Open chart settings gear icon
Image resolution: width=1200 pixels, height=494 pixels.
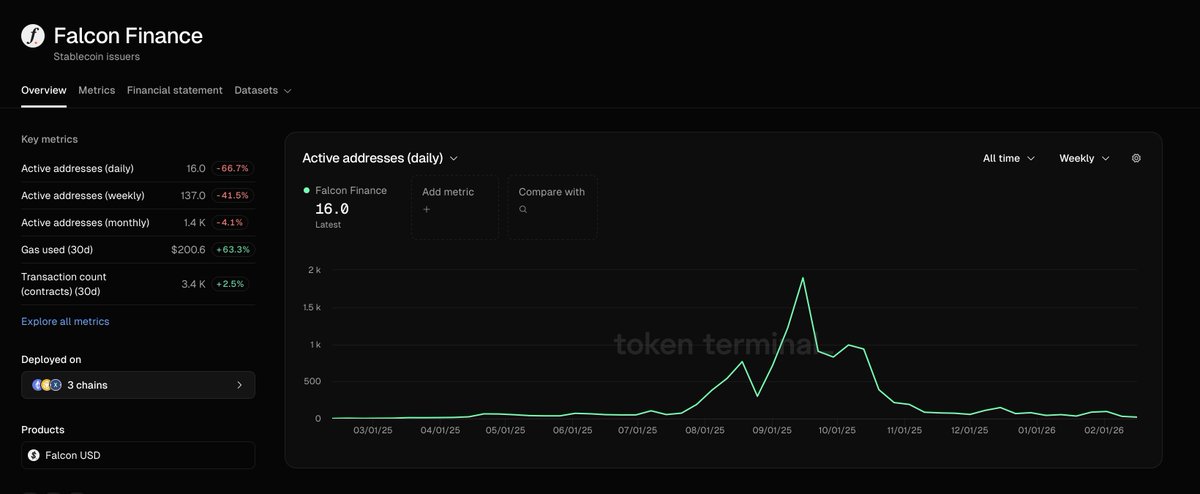[x=1136, y=158]
